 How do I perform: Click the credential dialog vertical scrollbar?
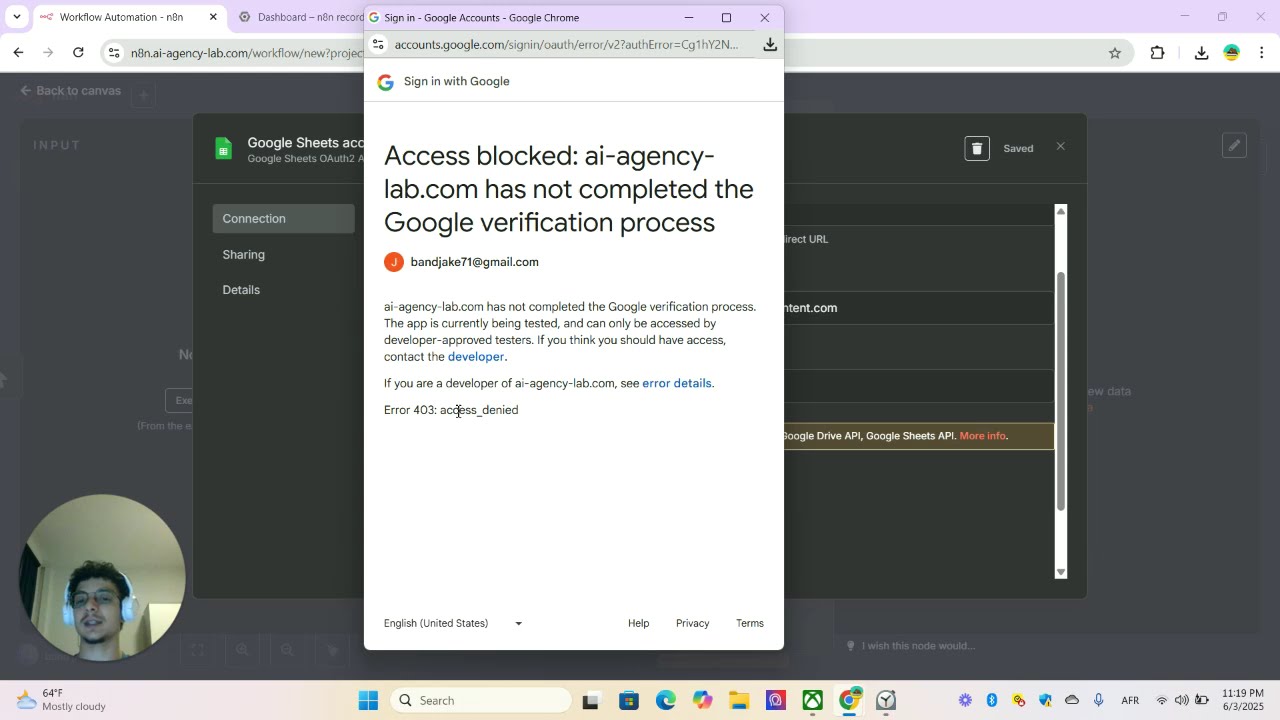(1061, 390)
